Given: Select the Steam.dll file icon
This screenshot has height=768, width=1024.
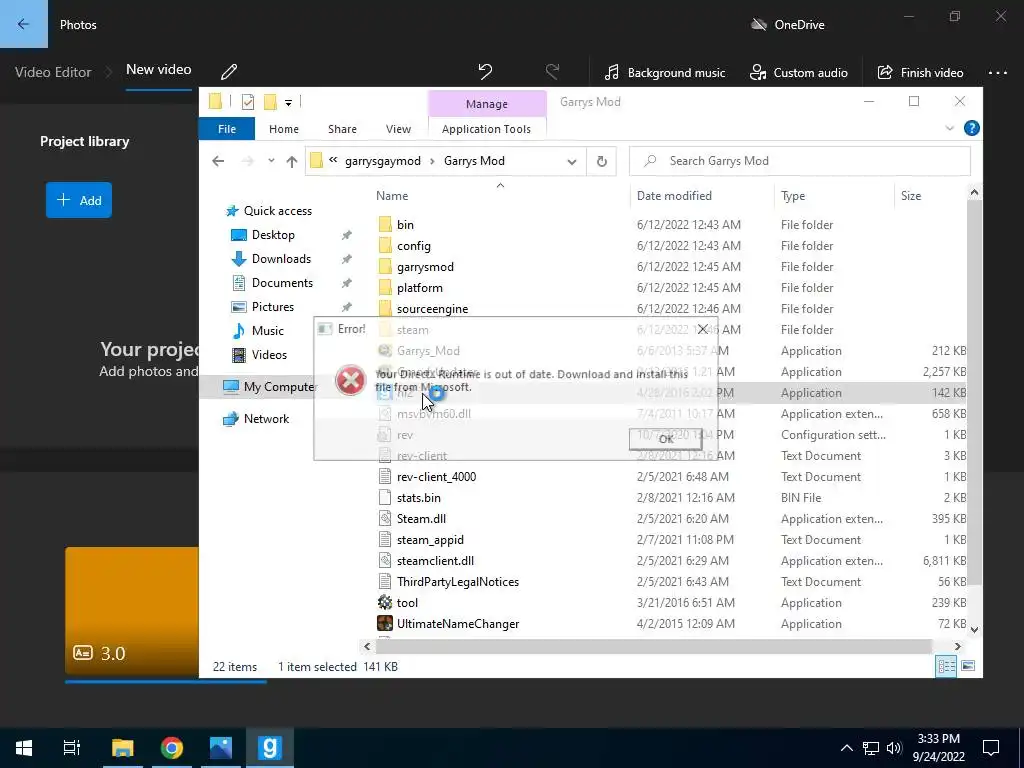Looking at the screenshot, I should coord(385,519).
